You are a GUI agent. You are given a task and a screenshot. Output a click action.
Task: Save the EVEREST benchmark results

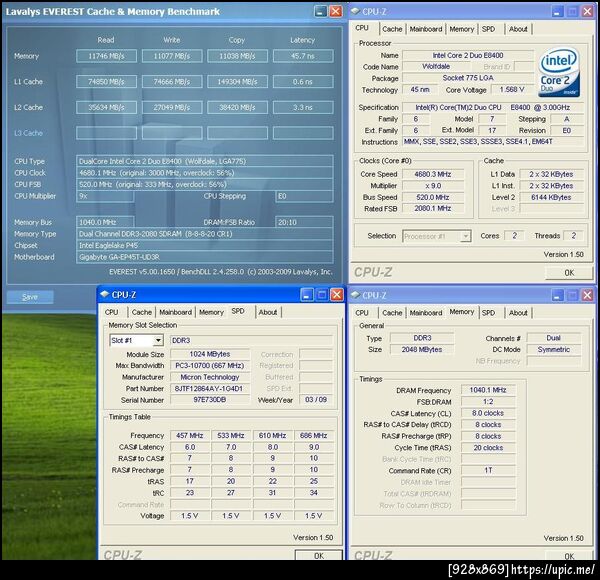tap(30, 297)
